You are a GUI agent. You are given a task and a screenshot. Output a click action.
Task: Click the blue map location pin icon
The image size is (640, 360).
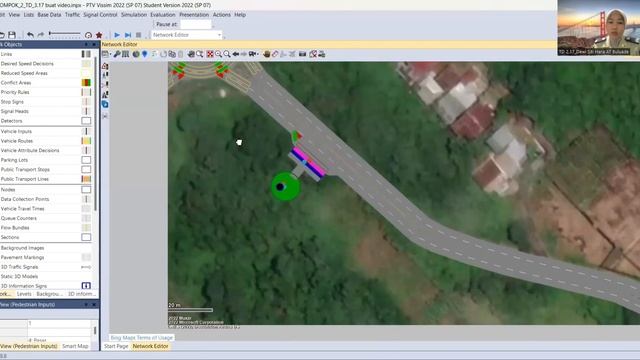click(x=144, y=54)
